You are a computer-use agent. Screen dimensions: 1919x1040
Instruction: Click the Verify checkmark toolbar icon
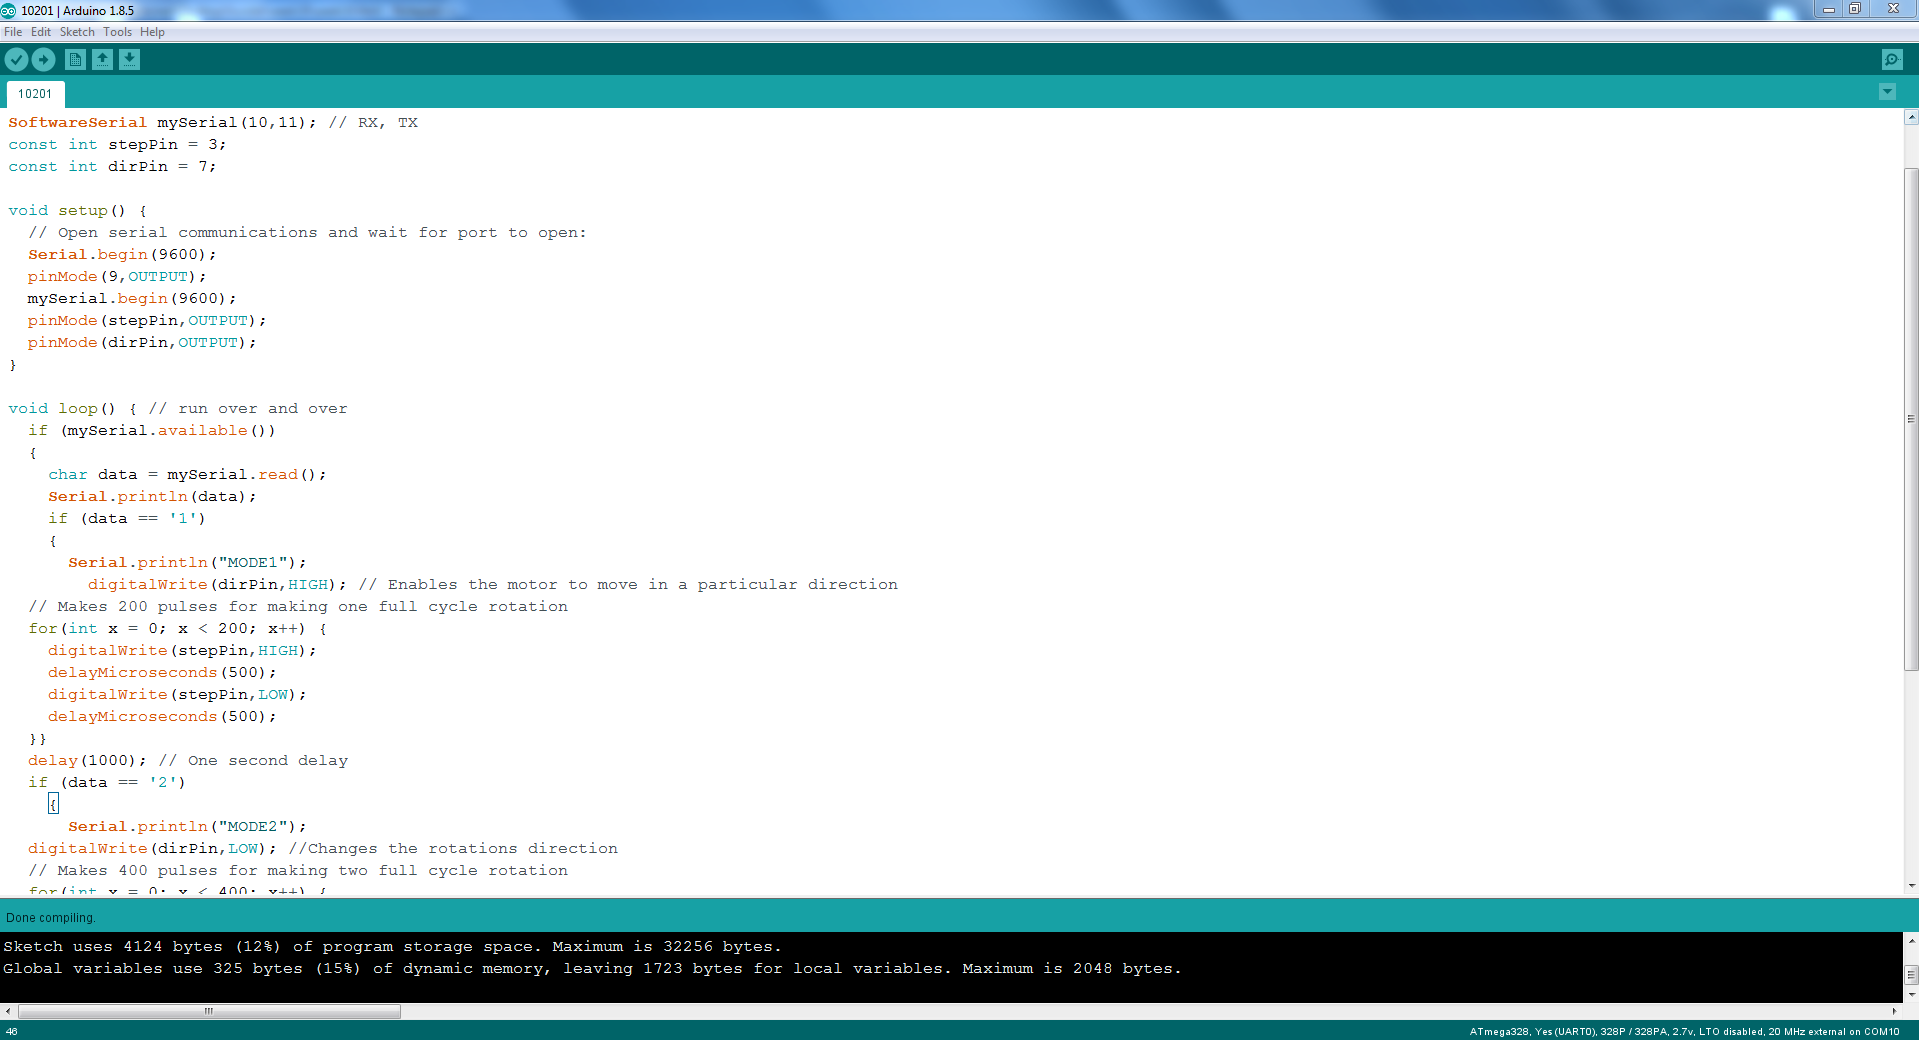16,60
